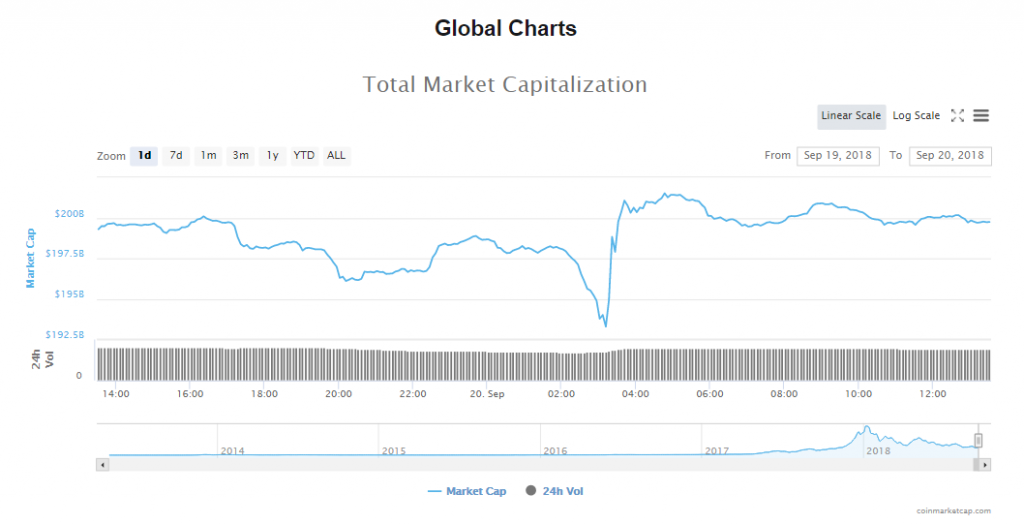Click the navigator scrollbar left arrow
This screenshot has height=525, width=1024.
coord(100,464)
